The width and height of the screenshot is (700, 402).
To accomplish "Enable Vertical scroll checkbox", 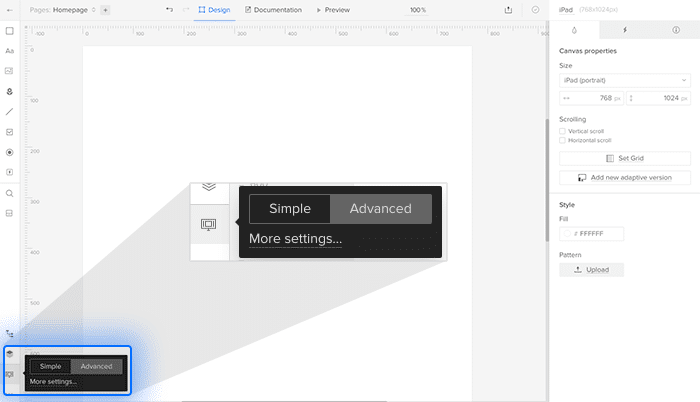I will [x=562, y=131].
